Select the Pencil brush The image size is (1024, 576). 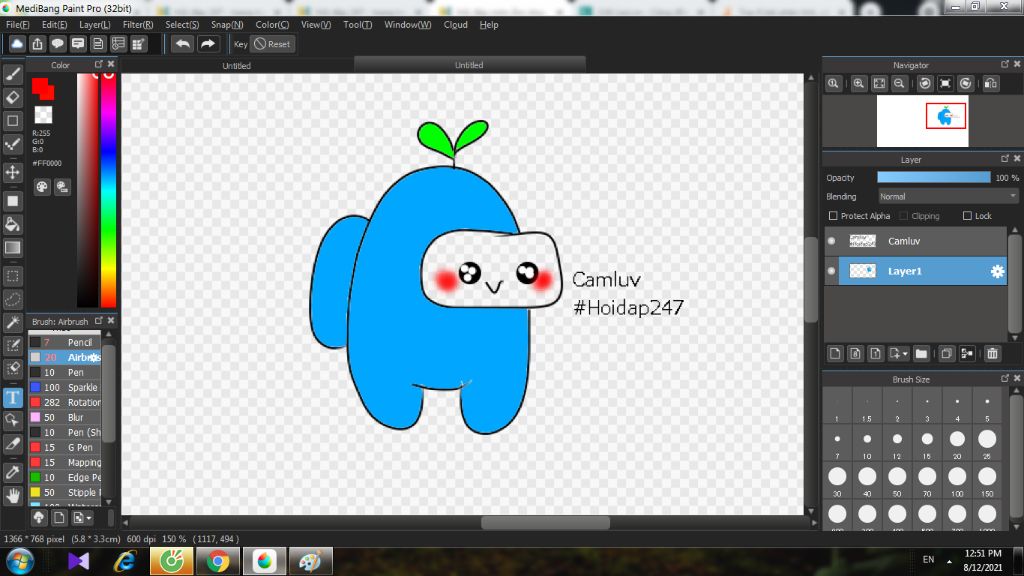pos(65,342)
